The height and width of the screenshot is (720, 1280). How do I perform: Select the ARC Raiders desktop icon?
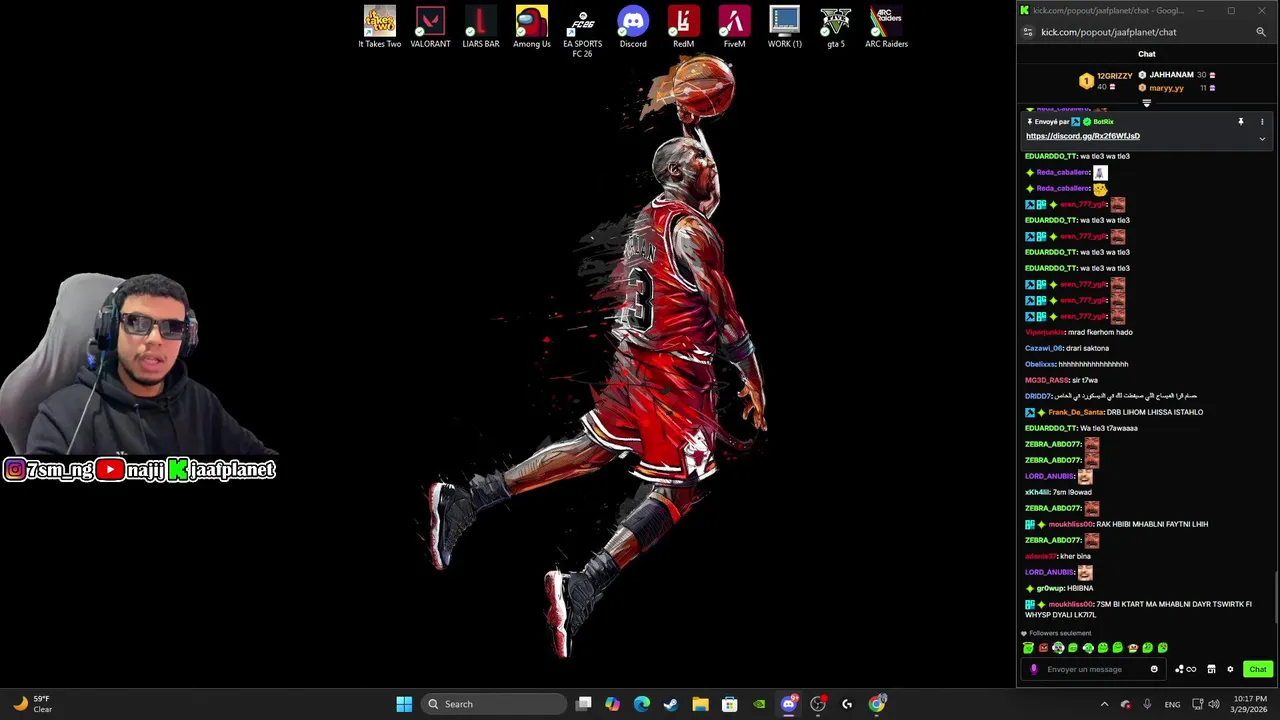click(x=886, y=27)
